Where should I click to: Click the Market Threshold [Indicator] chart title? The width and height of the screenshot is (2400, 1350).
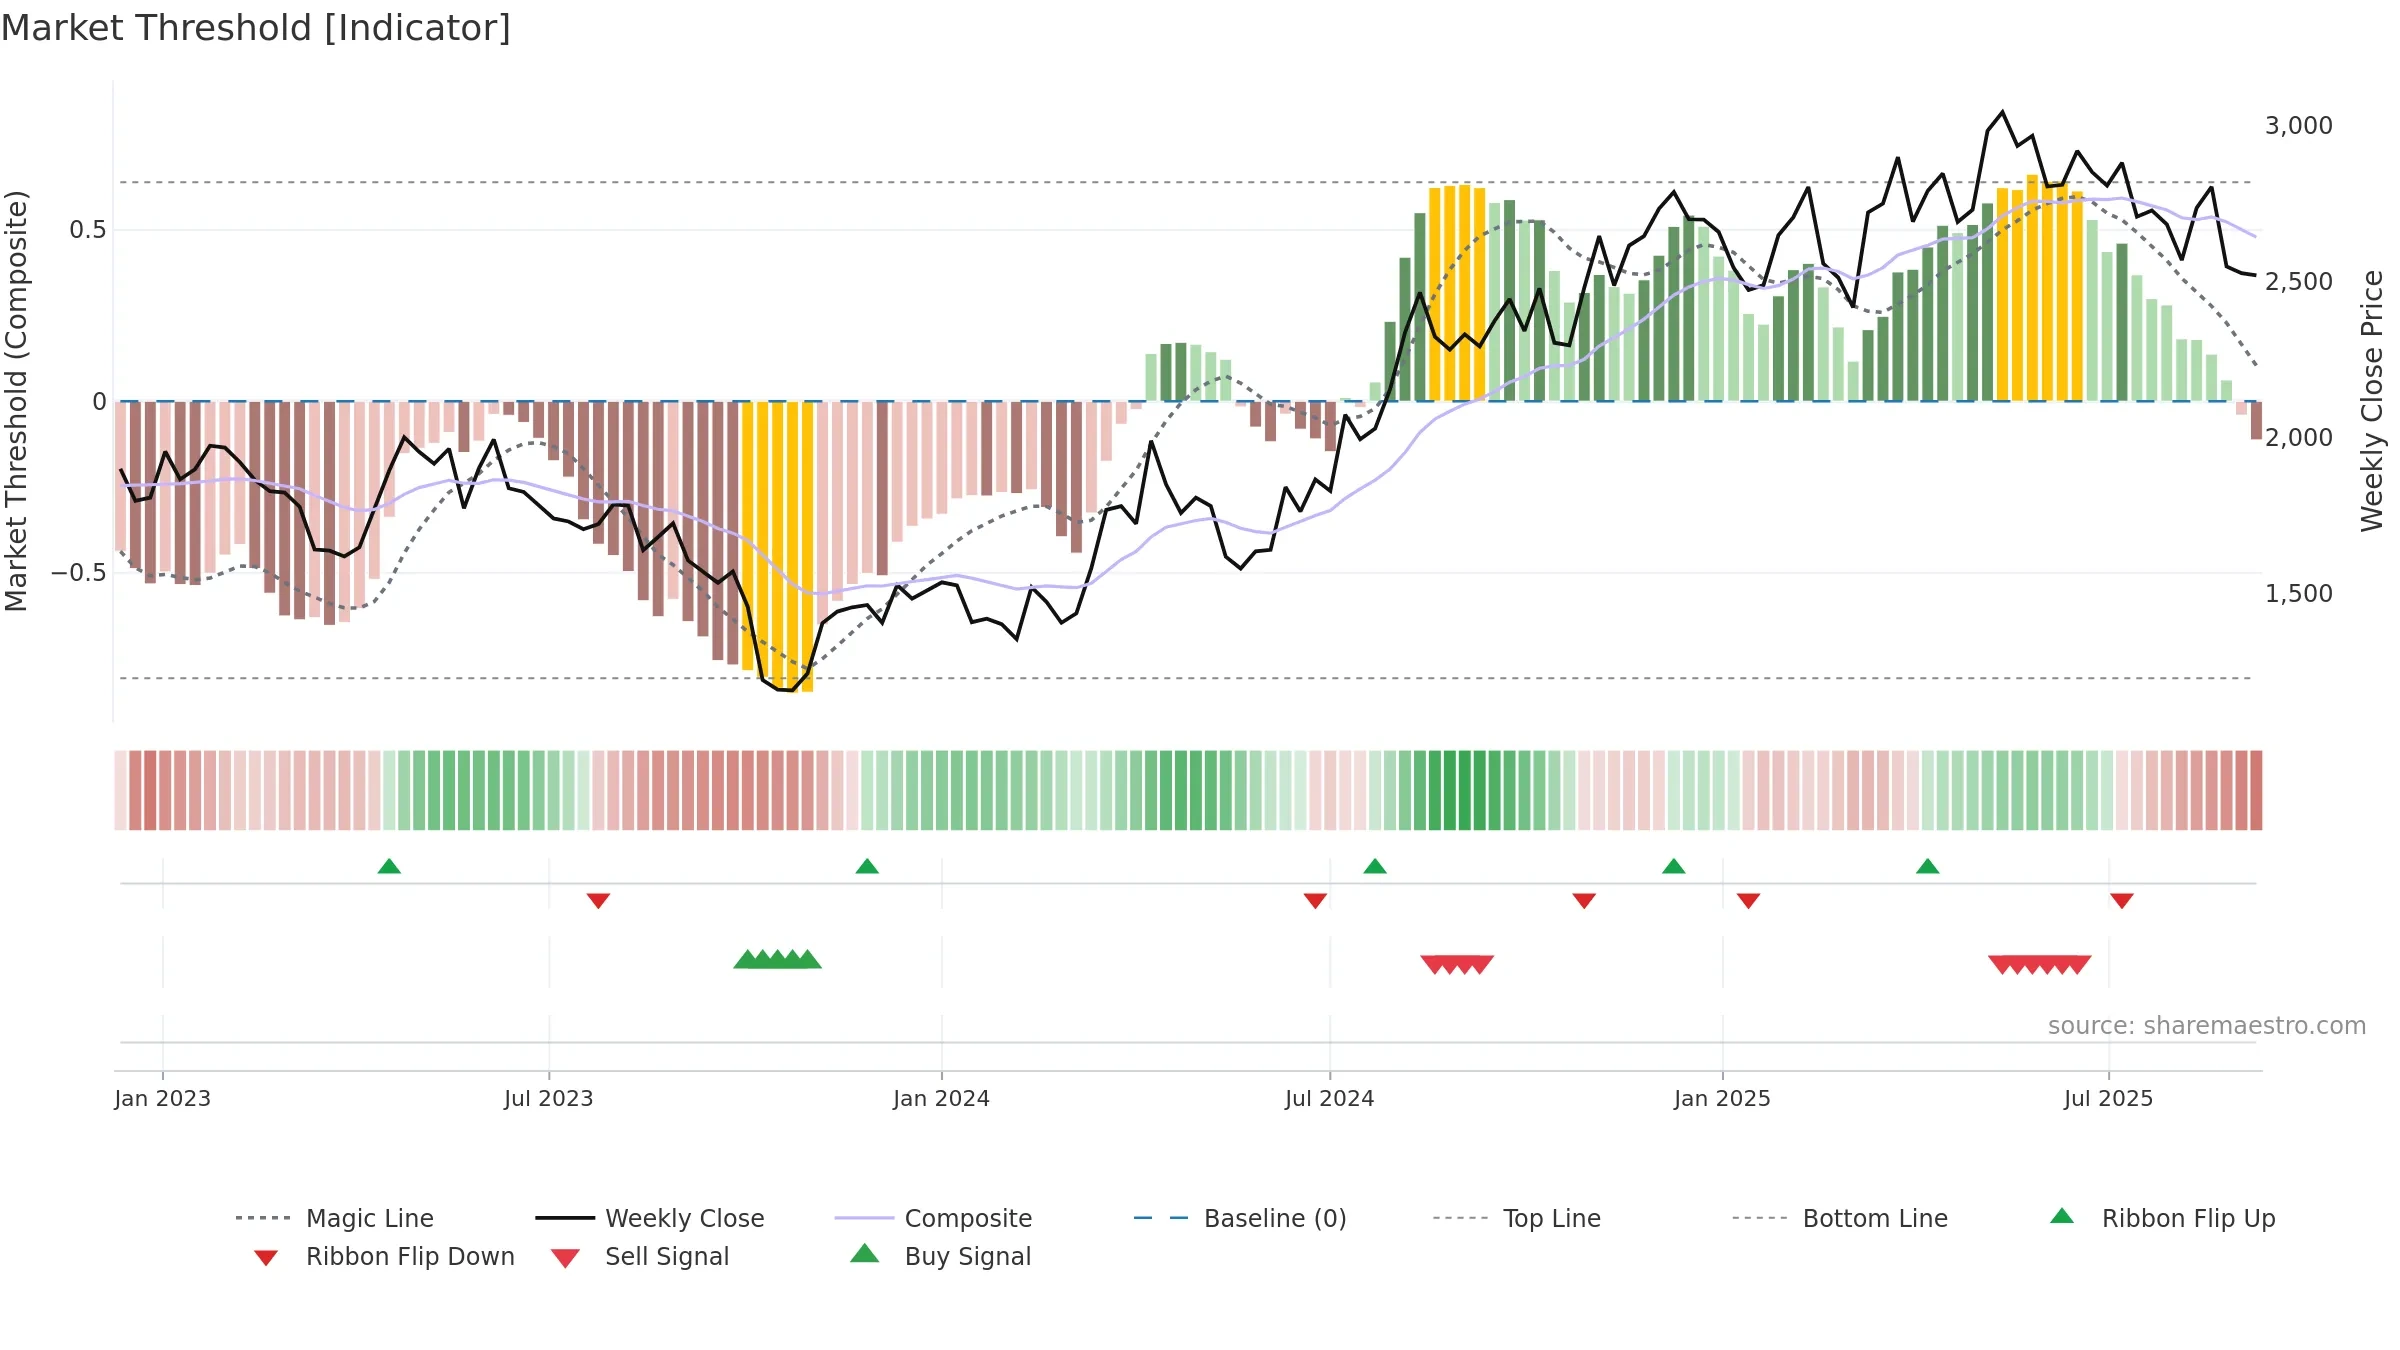[256, 28]
